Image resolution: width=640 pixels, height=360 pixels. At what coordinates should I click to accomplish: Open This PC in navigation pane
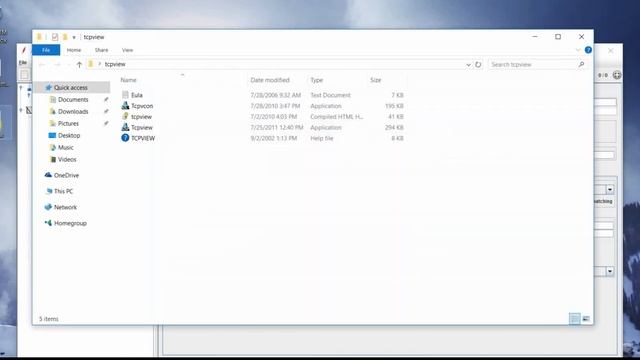tap(63, 191)
